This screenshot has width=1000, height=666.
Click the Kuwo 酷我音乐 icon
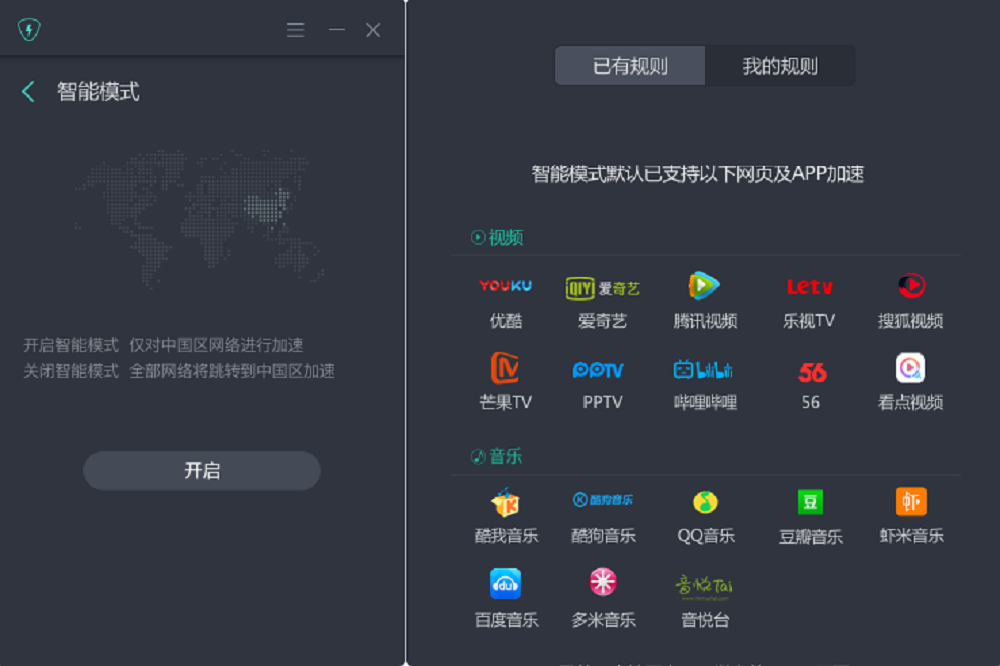tap(505, 502)
